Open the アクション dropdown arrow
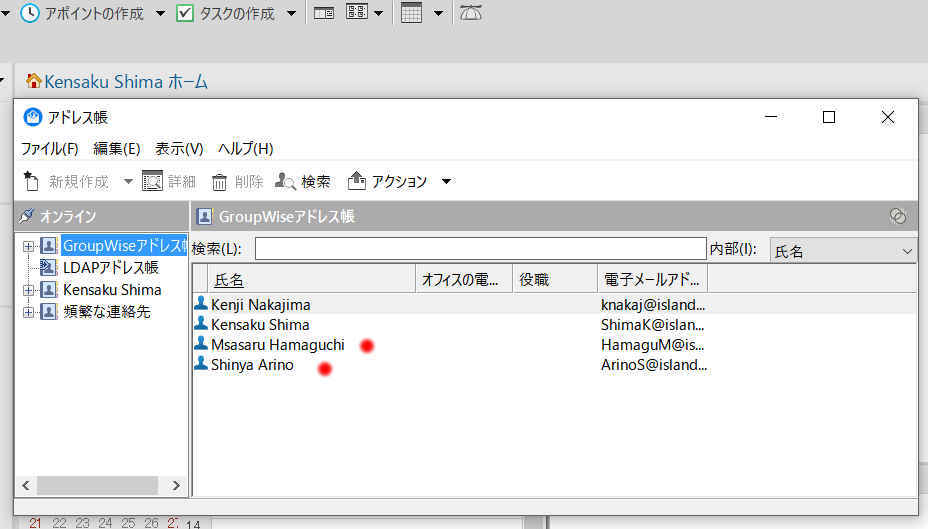This screenshot has height=529, width=928. click(446, 182)
